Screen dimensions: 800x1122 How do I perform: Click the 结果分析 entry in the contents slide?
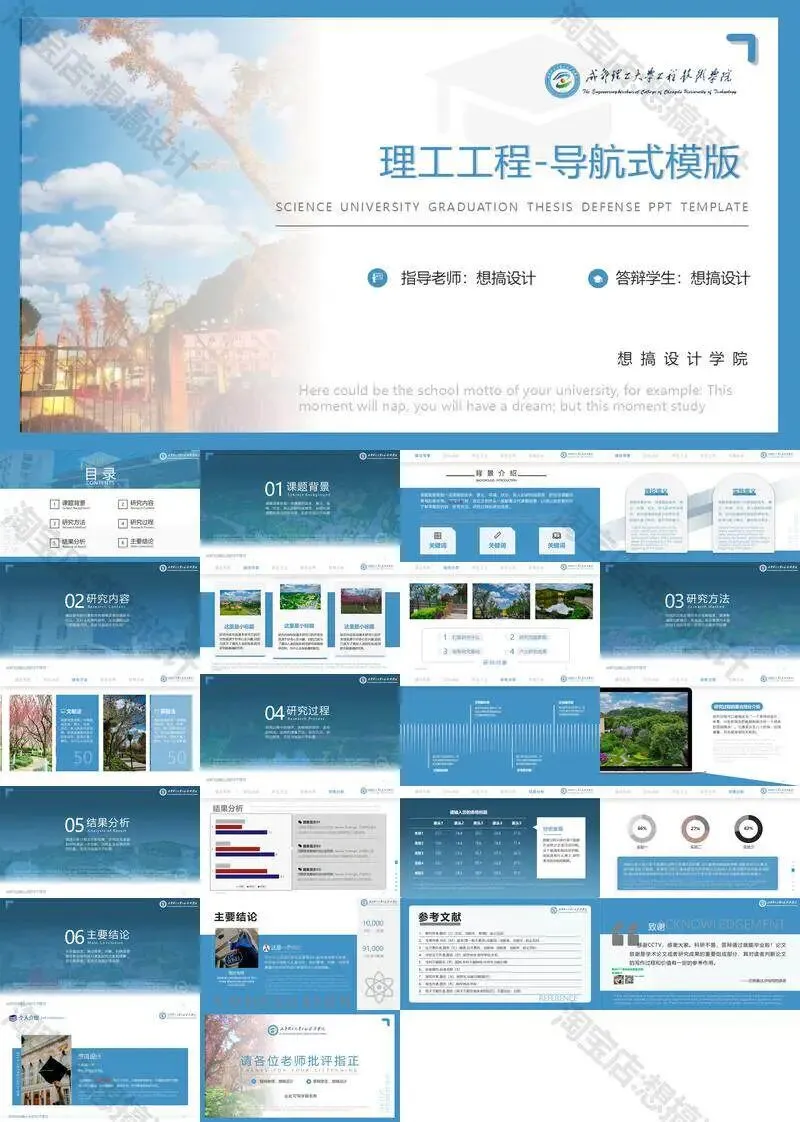[74, 542]
